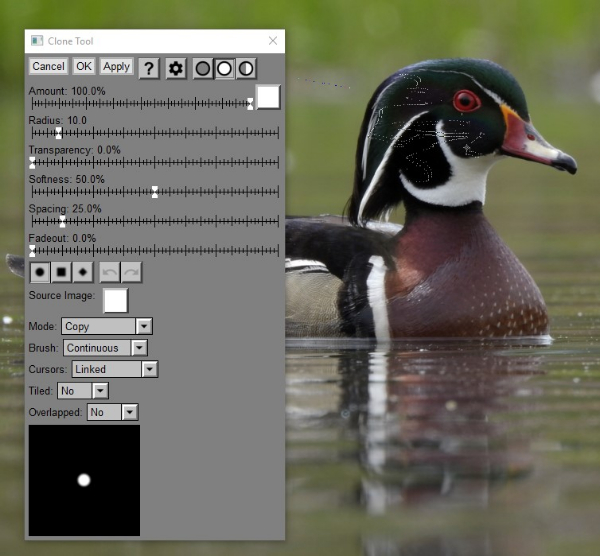600x556 pixels.
Task: Click the redo arrow button
Action: (131, 271)
